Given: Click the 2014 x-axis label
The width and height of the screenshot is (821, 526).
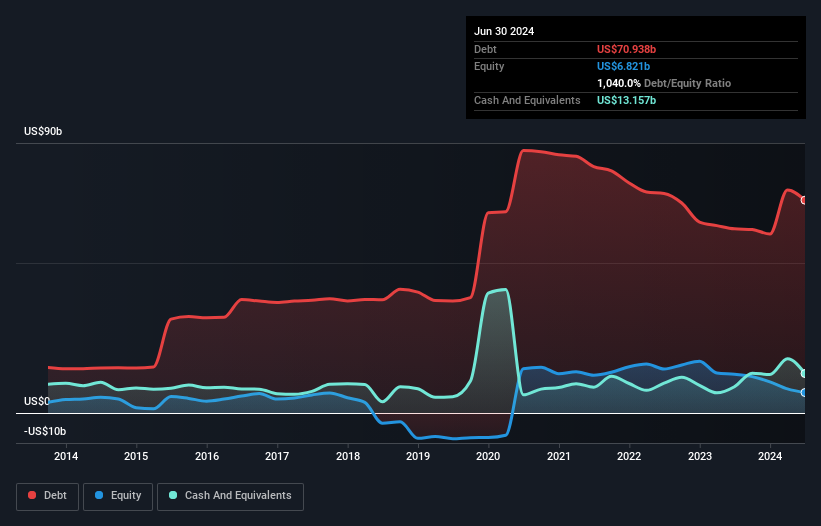Looking at the screenshot, I should [66, 456].
